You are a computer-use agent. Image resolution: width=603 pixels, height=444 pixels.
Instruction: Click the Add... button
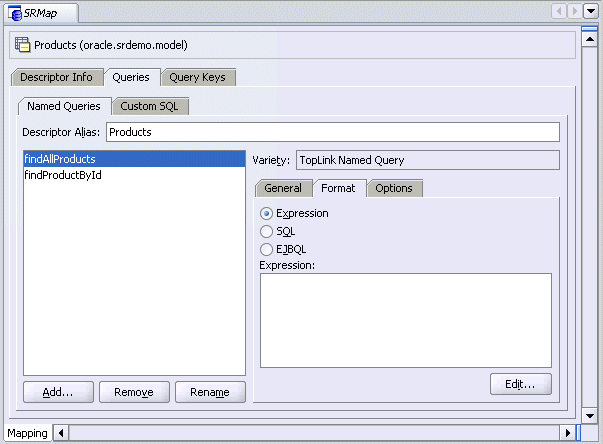pos(58,392)
